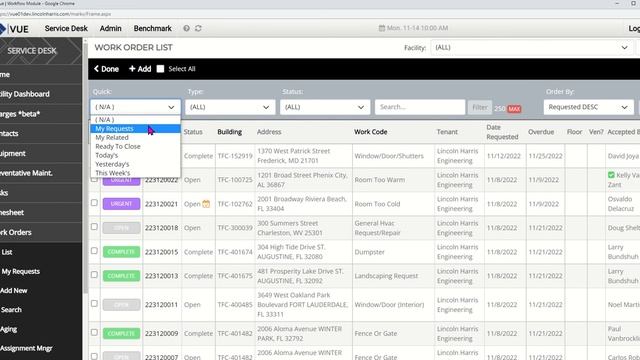Click building TFC-152919 cell
This screenshot has height=360, width=640.
235,156
